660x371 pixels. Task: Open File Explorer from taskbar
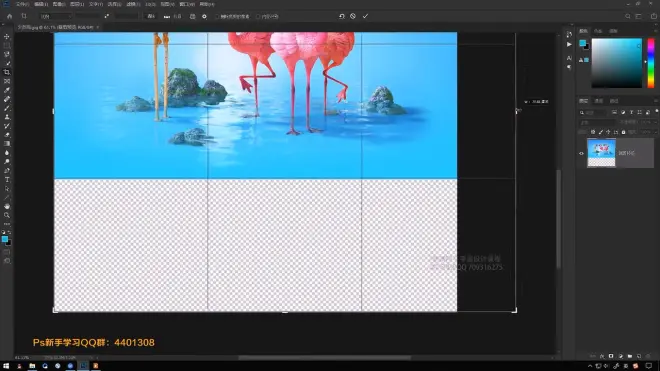point(32,366)
